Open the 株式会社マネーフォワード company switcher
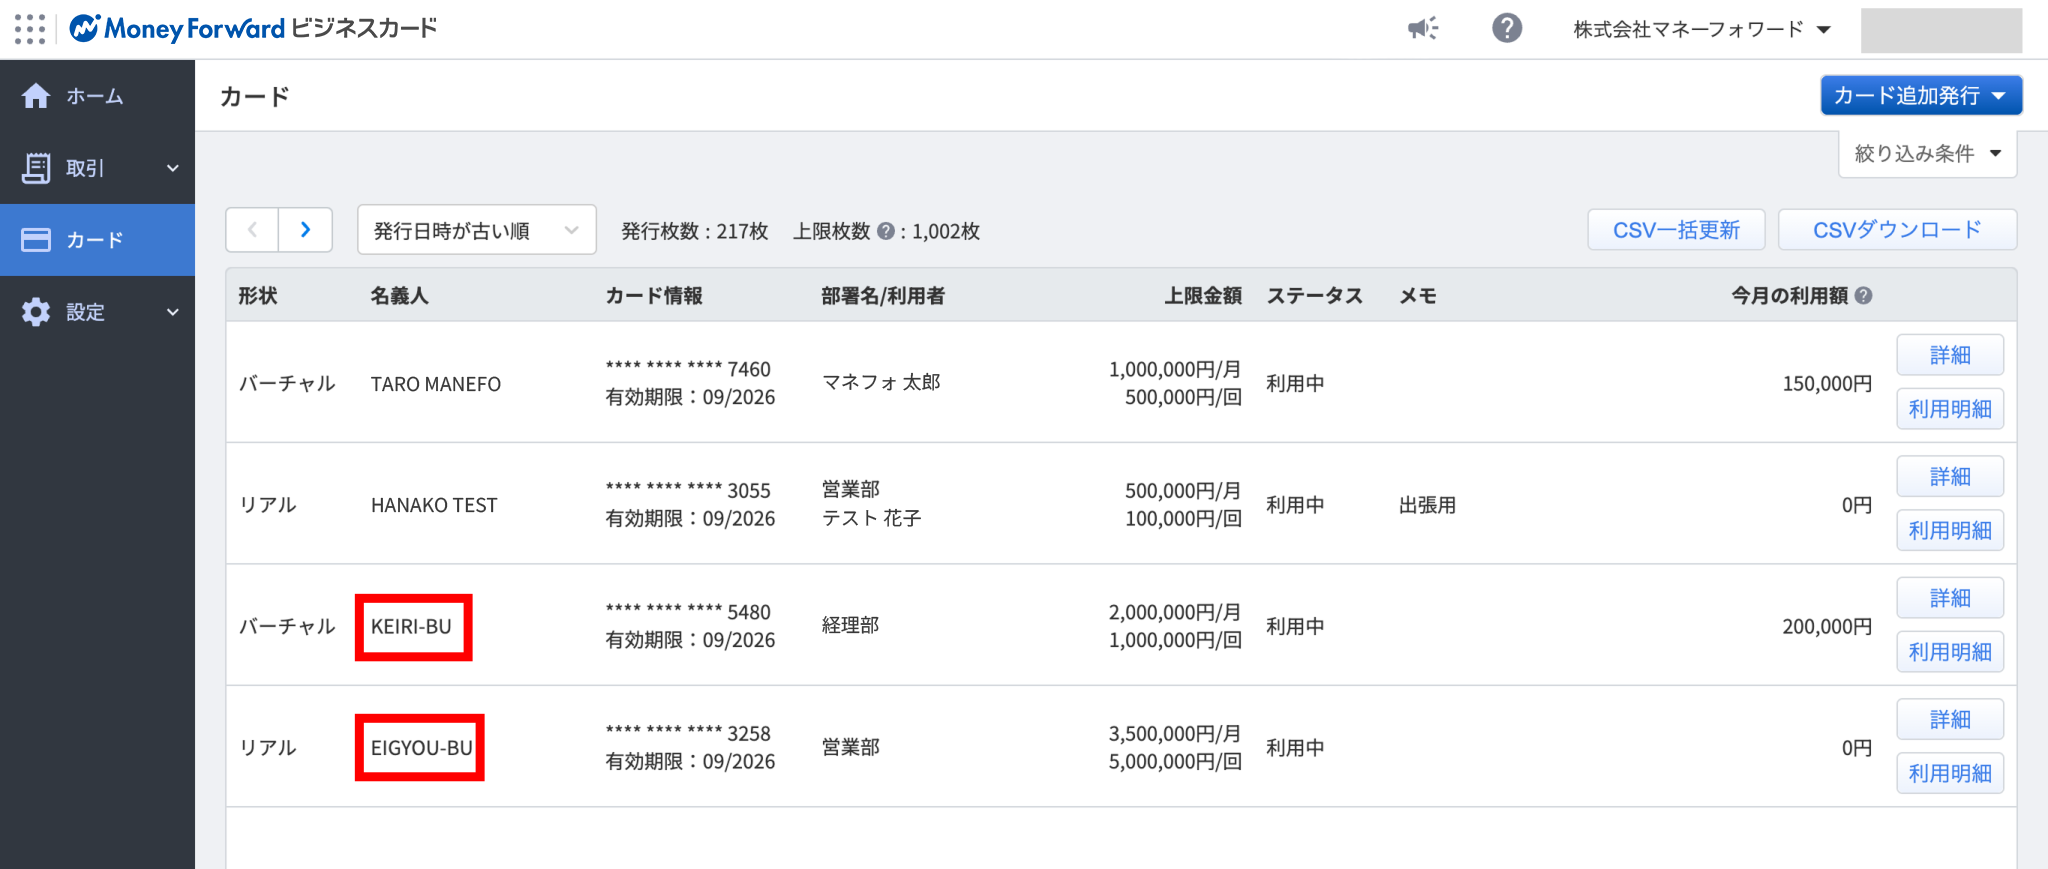This screenshot has height=869, width=2048. pos(1701,29)
